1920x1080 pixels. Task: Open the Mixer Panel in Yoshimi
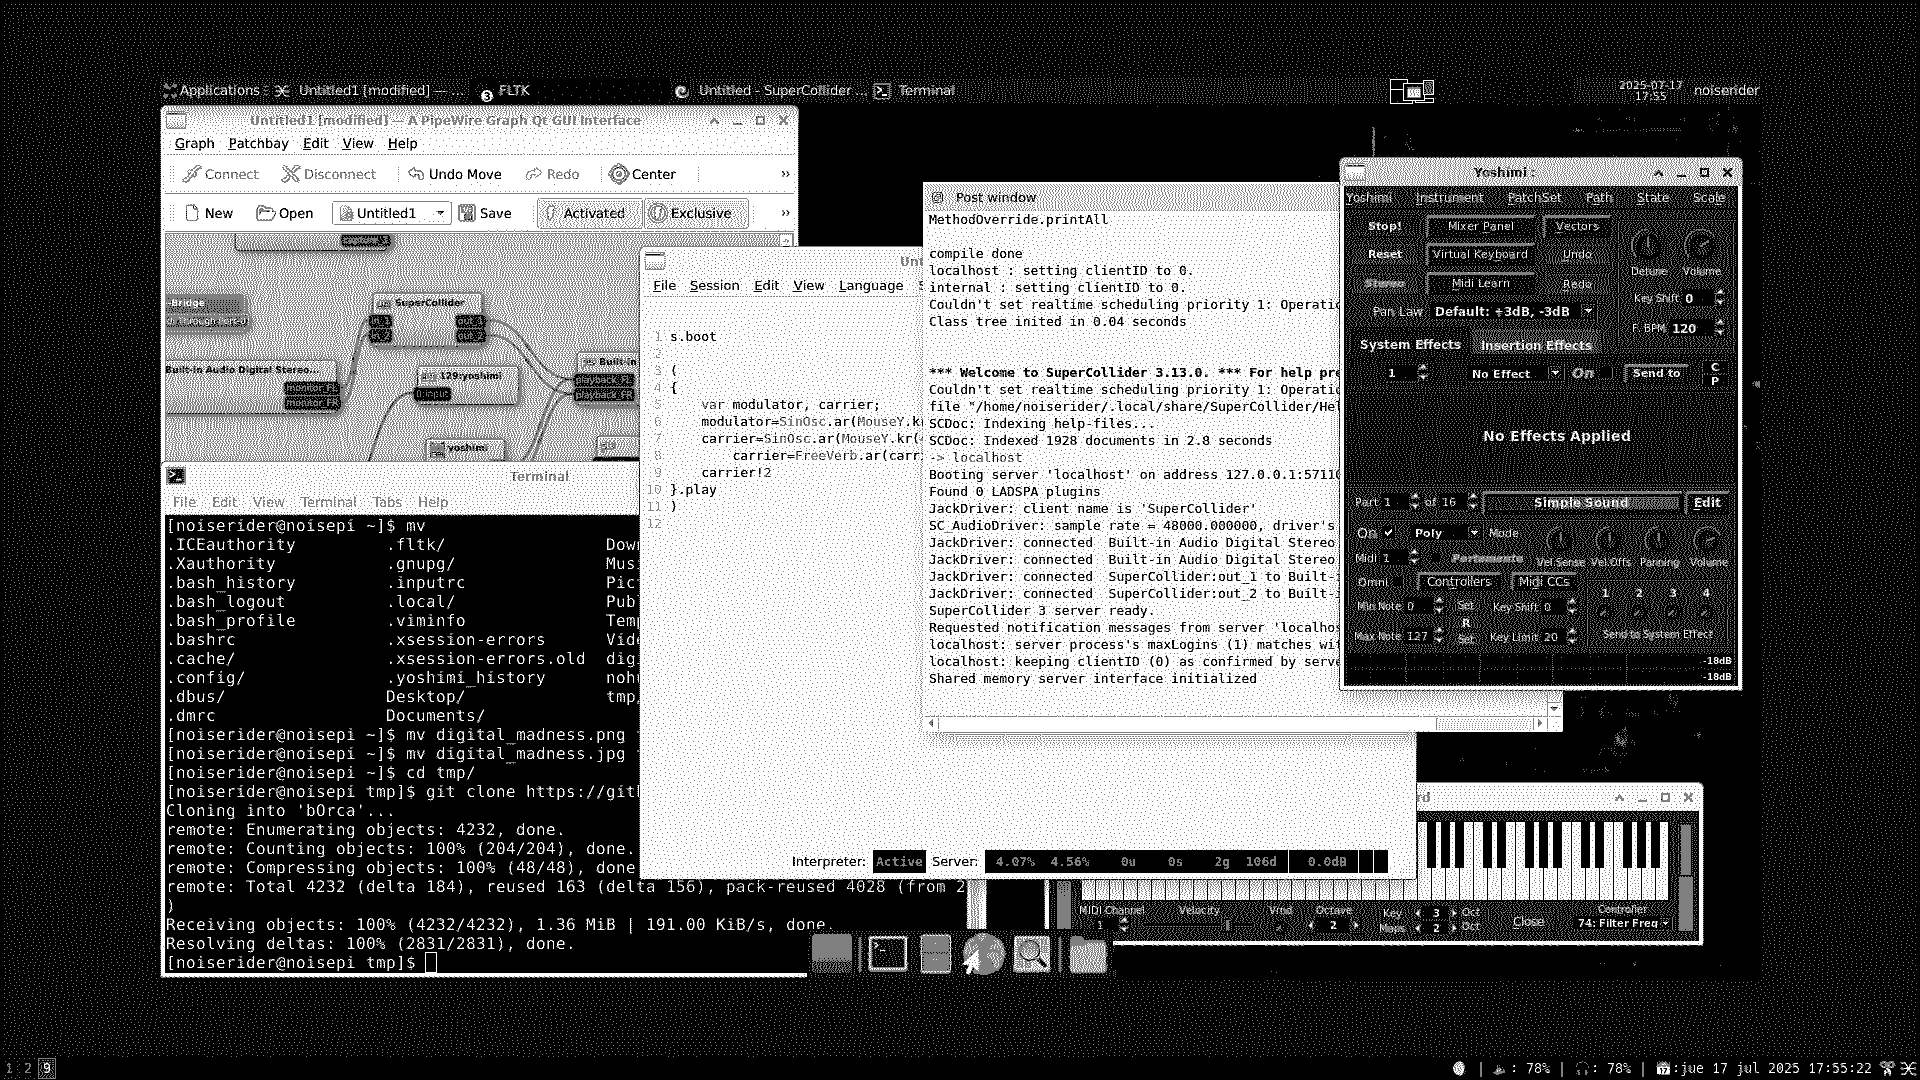[1481, 226]
